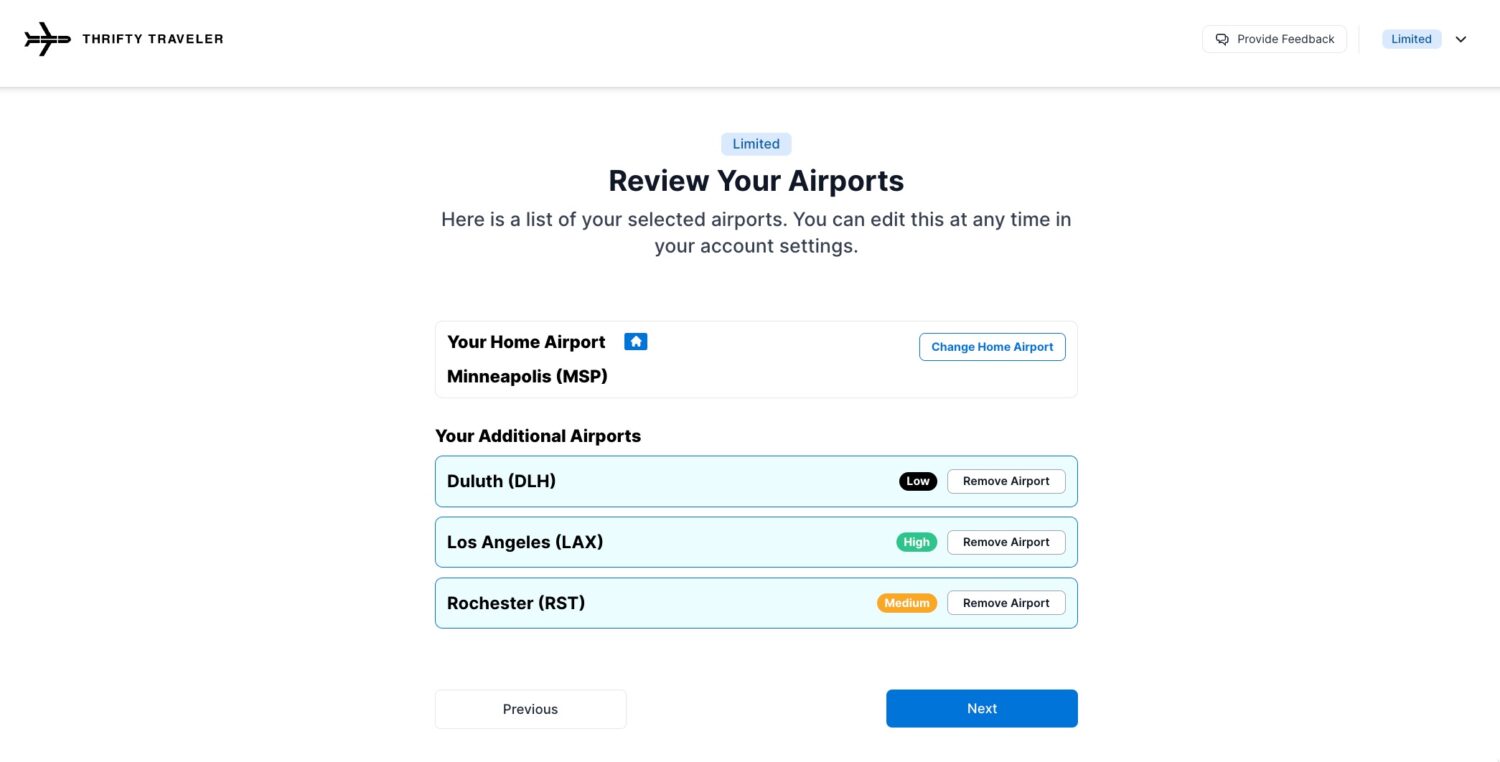The image size is (1500, 762).
Task: Click the Low priority badge for Duluth
Action: point(917,481)
